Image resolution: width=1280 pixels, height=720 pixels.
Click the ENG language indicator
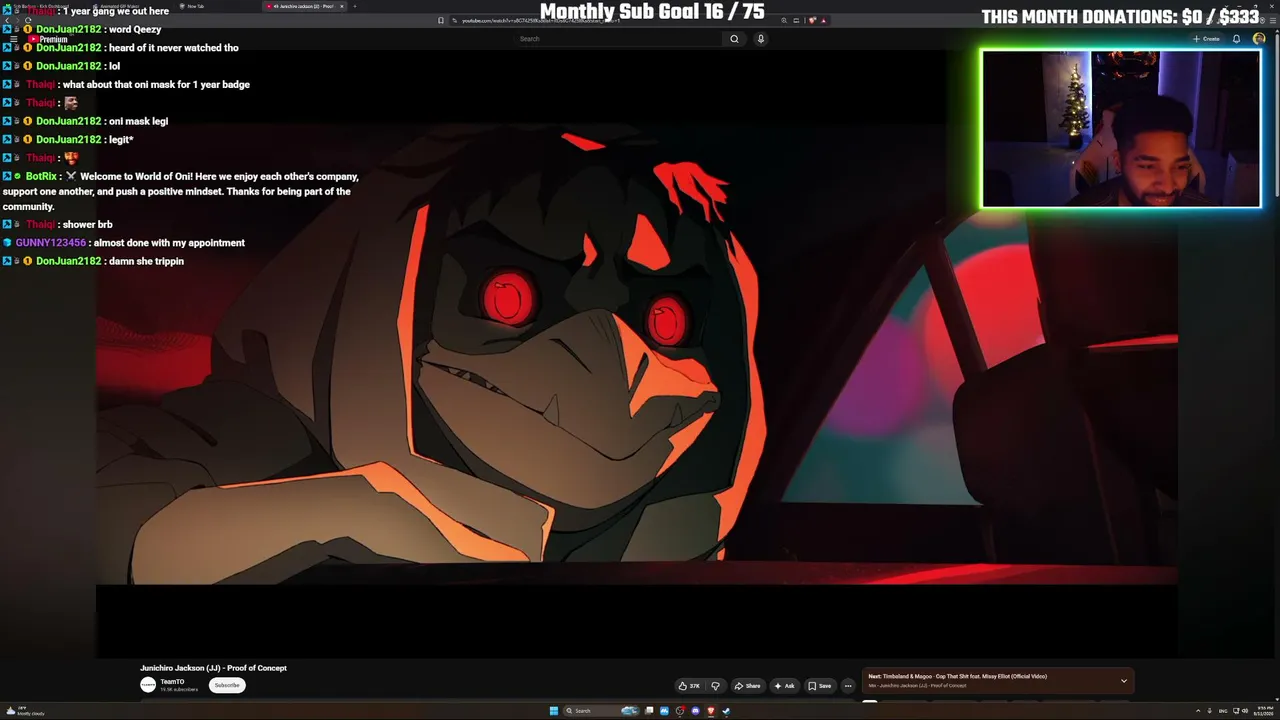coord(1223,711)
